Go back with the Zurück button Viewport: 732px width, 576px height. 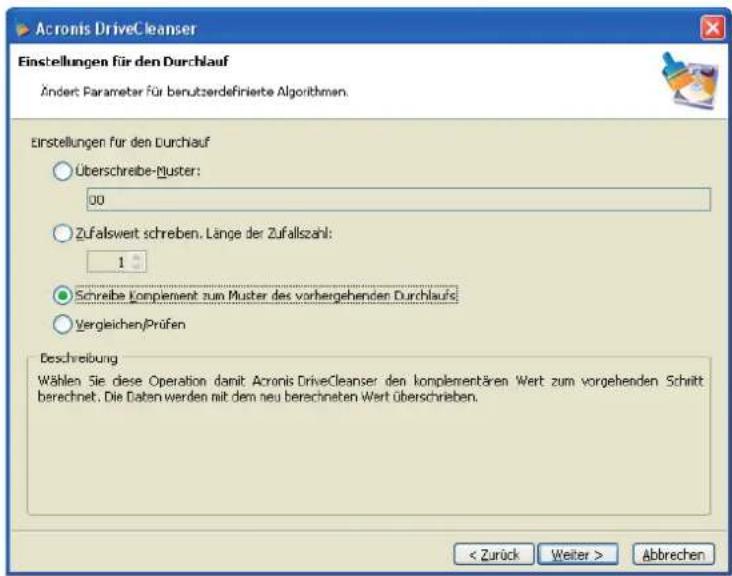click(x=493, y=555)
